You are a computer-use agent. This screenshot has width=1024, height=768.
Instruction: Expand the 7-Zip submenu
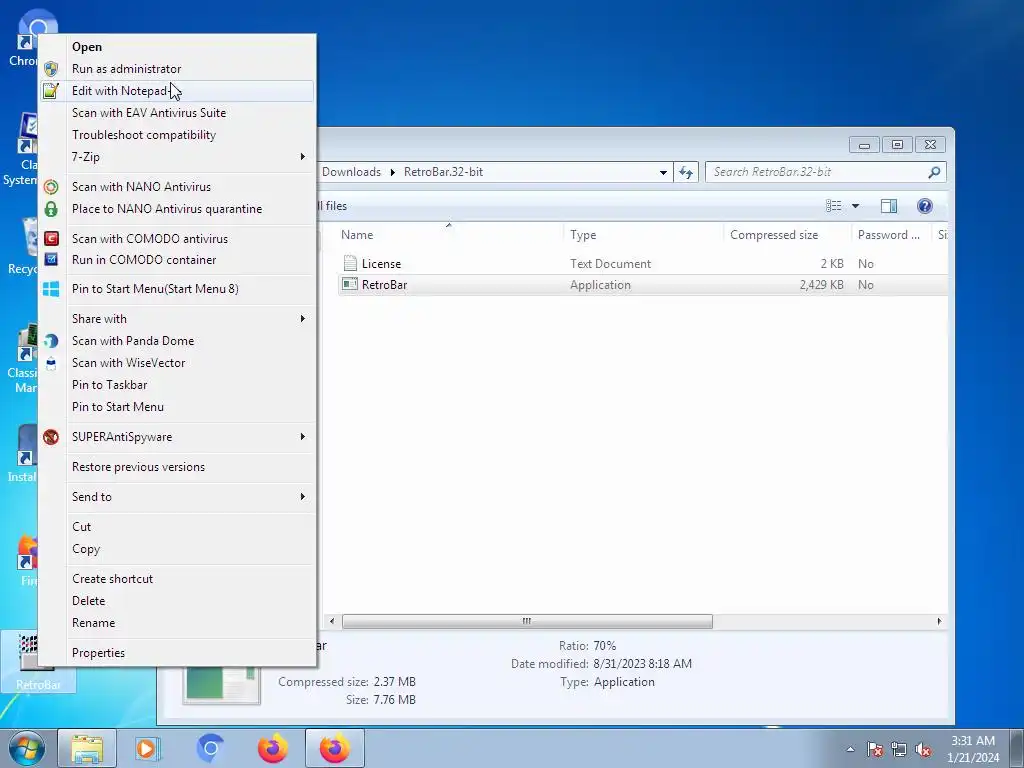pyautogui.click(x=302, y=157)
